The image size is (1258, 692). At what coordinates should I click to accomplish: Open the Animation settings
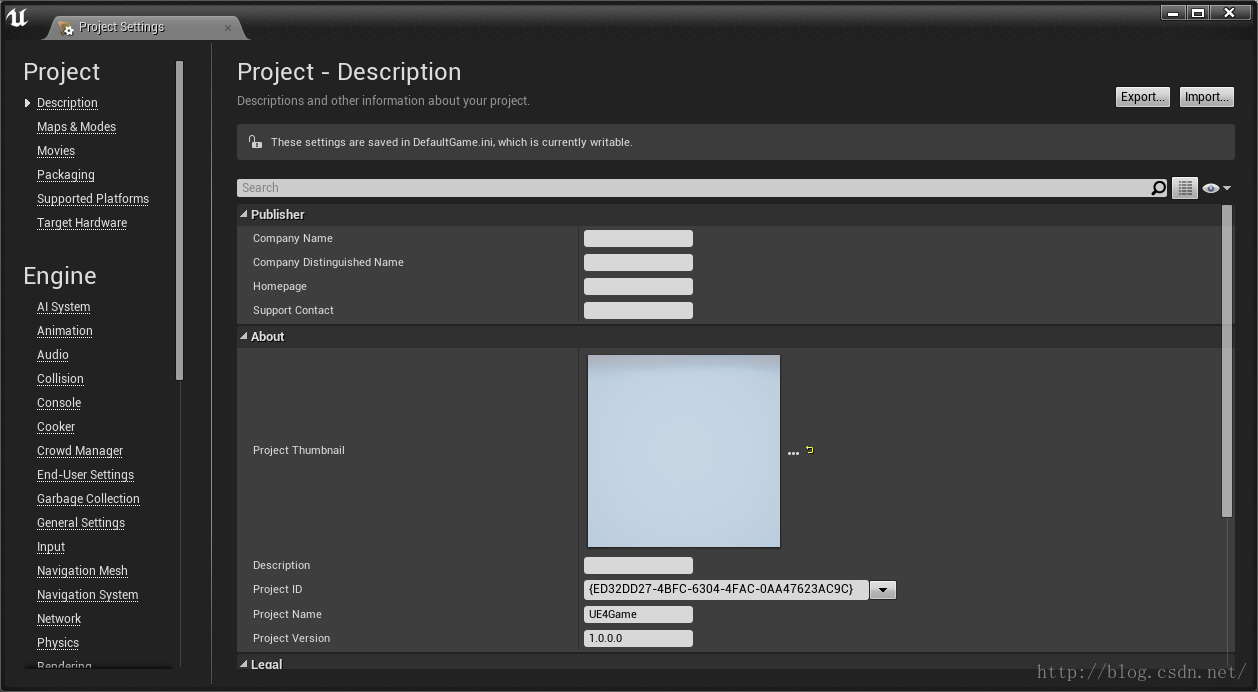pos(65,331)
